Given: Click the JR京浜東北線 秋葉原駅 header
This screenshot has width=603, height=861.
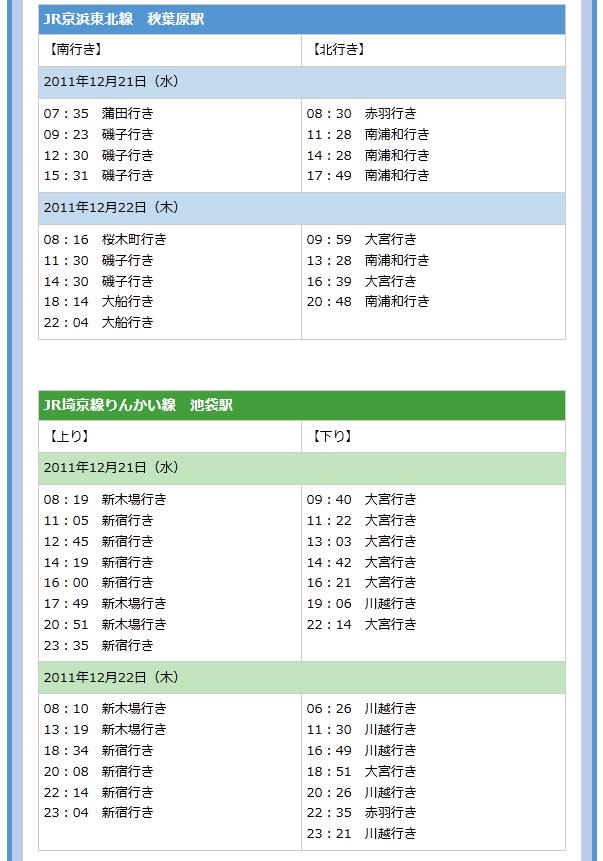Looking at the screenshot, I should [x=302, y=19].
